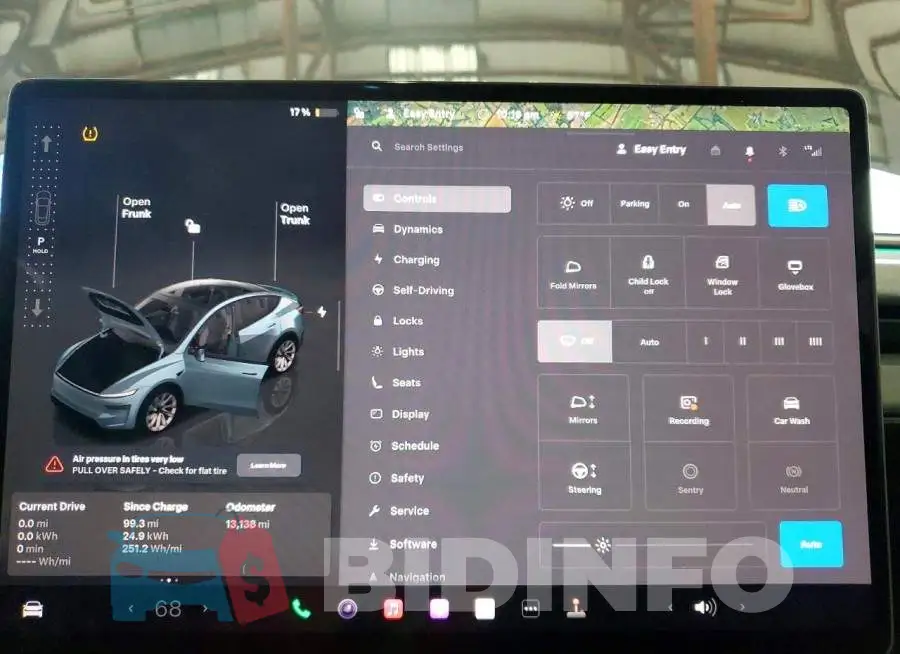Set wipers to speed I
900x654 pixels.
(x=705, y=342)
